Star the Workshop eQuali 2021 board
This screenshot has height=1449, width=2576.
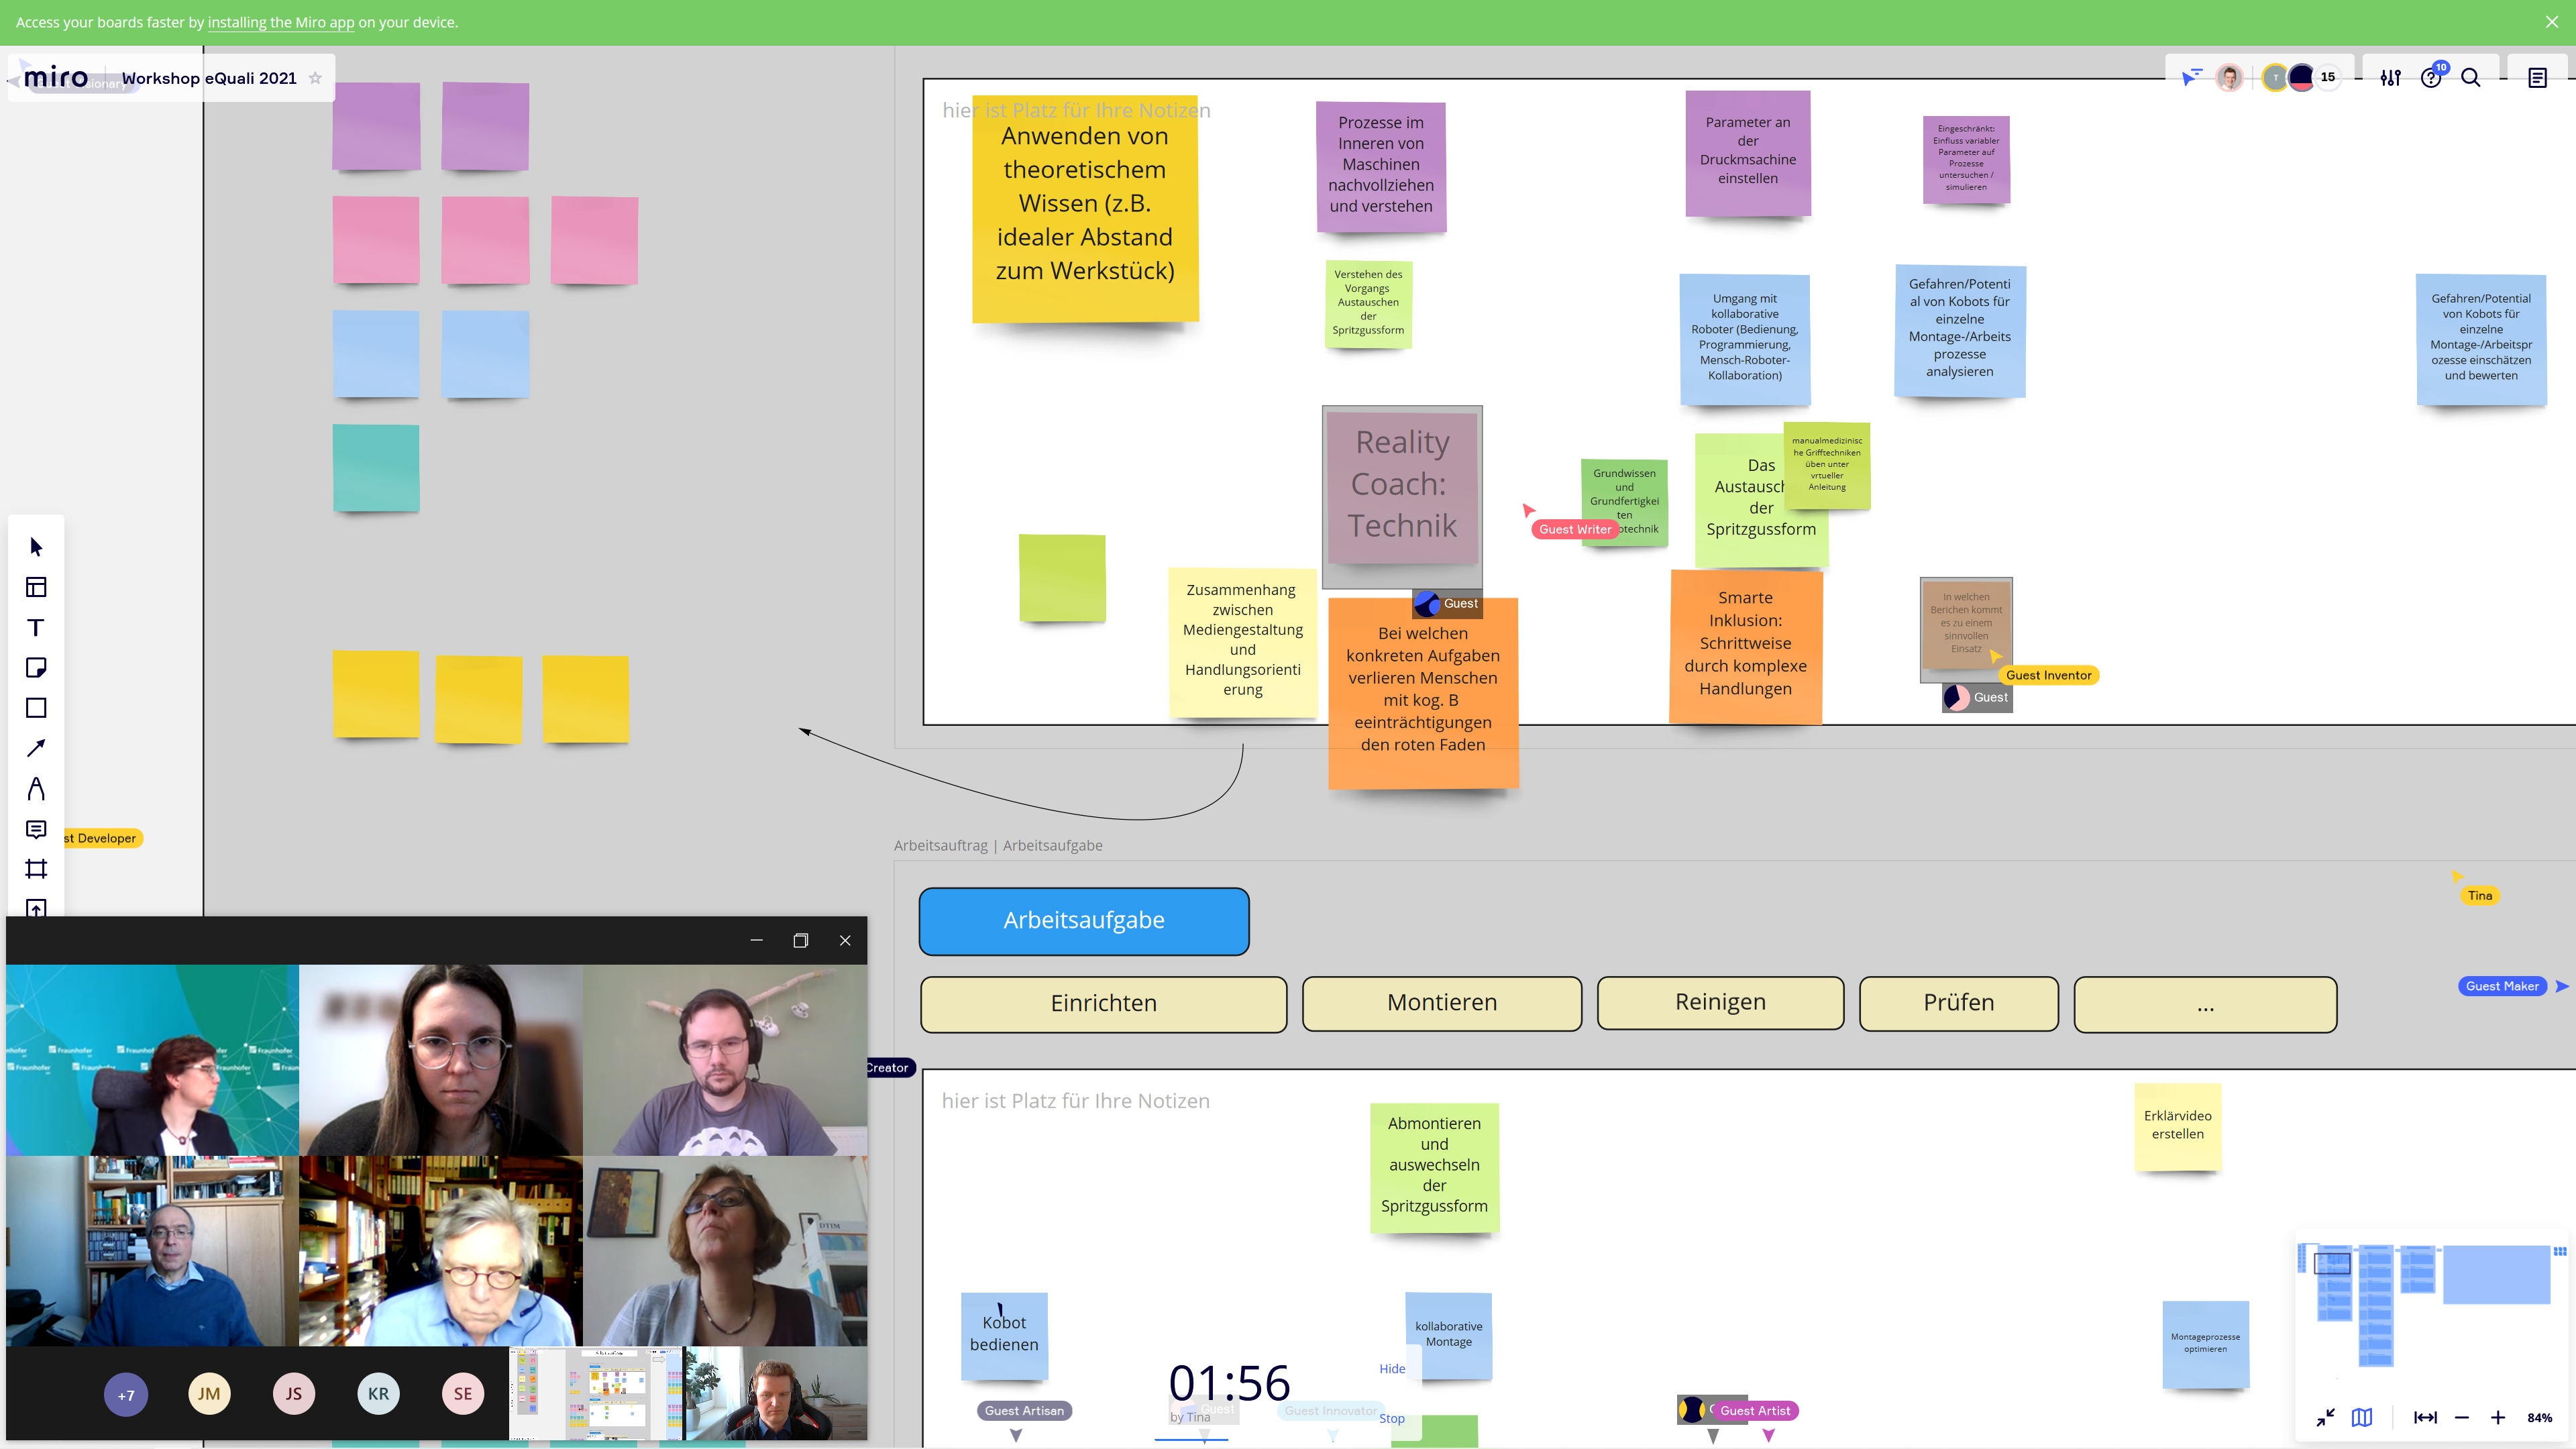pyautogui.click(x=315, y=78)
